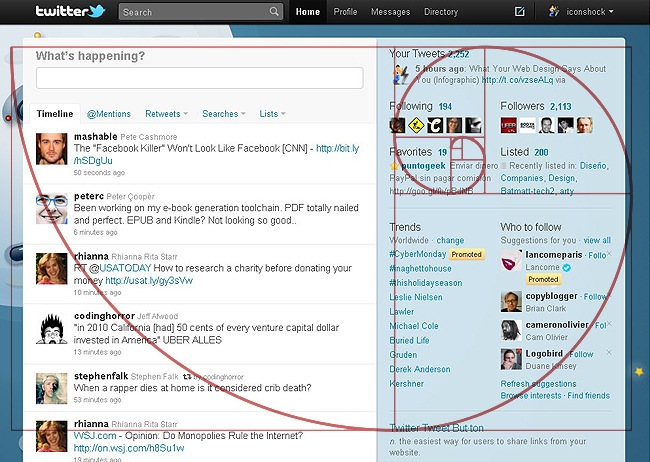Viewport: 650px width, 462px height.
Task: Open Messages in the top navigation
Action: pyautogui.click(x=390, y=12)
